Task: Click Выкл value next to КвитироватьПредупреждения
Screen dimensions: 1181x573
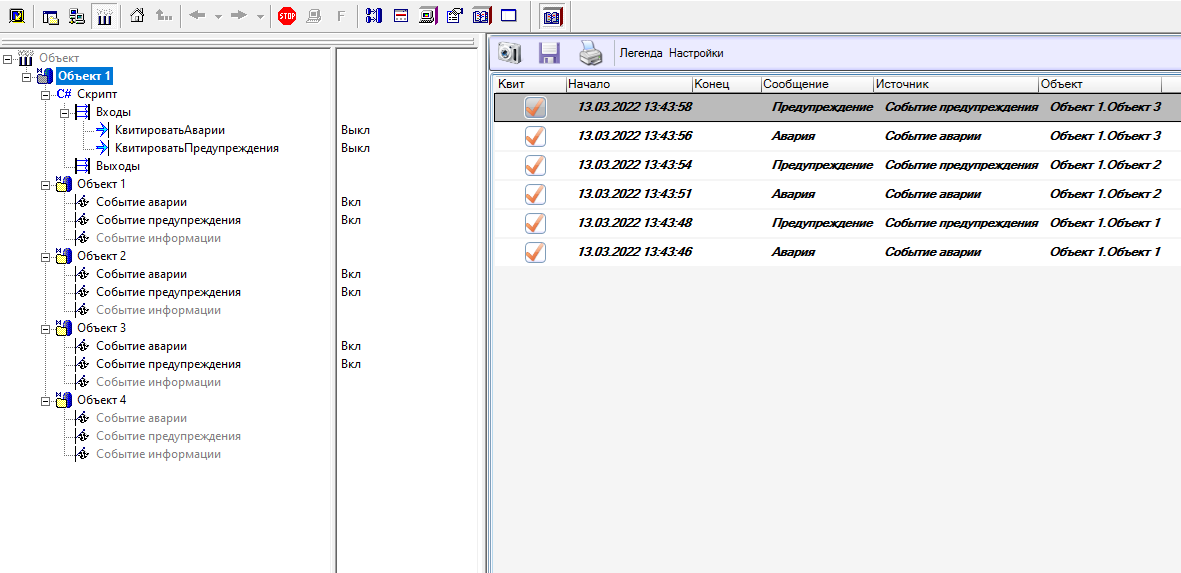Action: 356,148
